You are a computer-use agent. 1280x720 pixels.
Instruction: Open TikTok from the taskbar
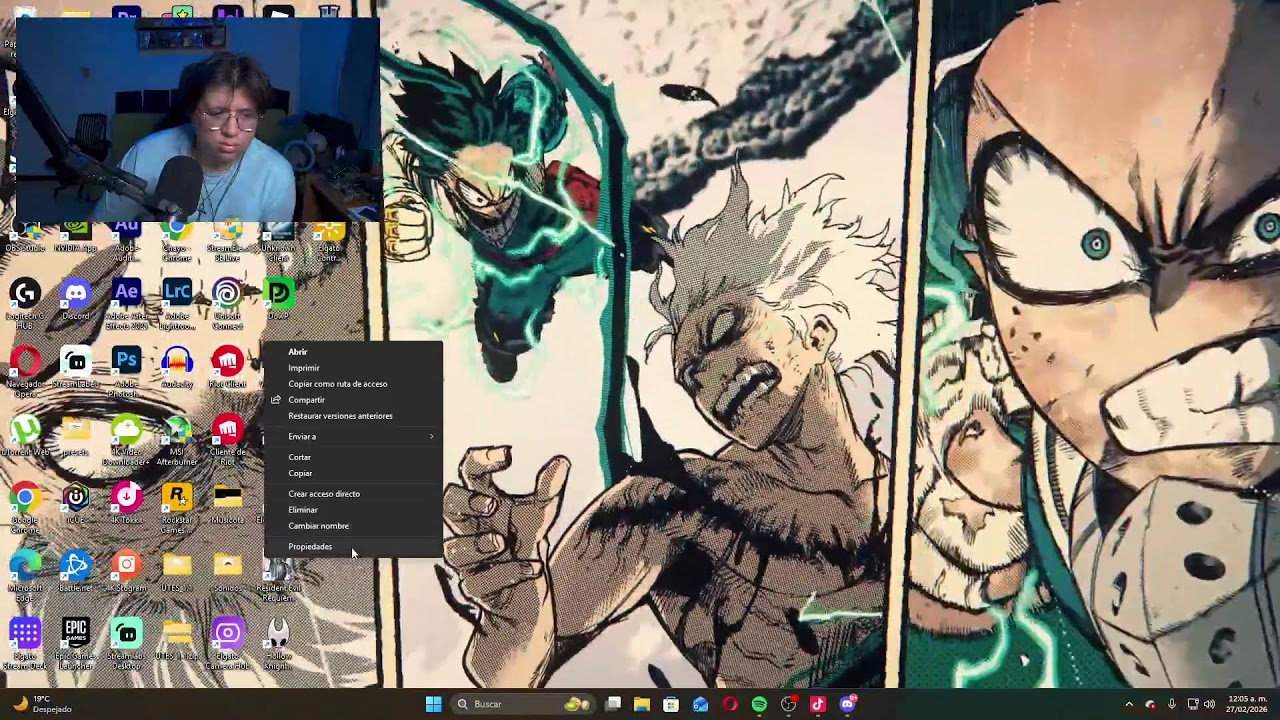pyautogui.click(x=818, y=704)
